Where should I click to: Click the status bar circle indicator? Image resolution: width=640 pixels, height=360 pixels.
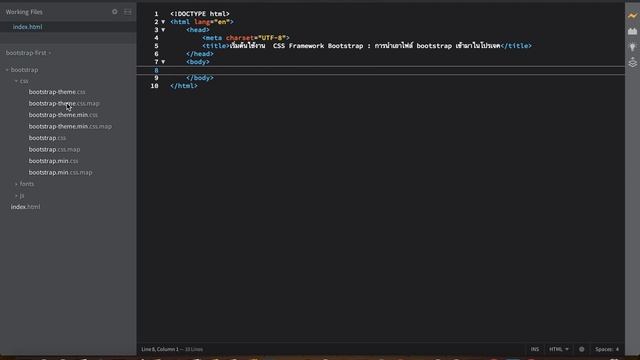point(582,349)
